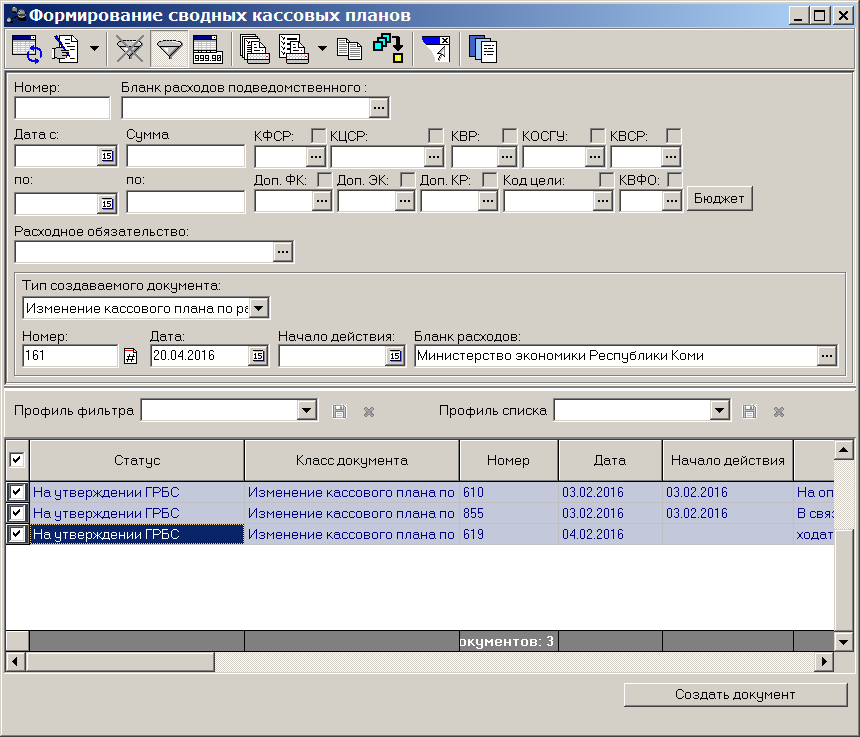Open the Профиль списка dropdown

pos(720,410)
